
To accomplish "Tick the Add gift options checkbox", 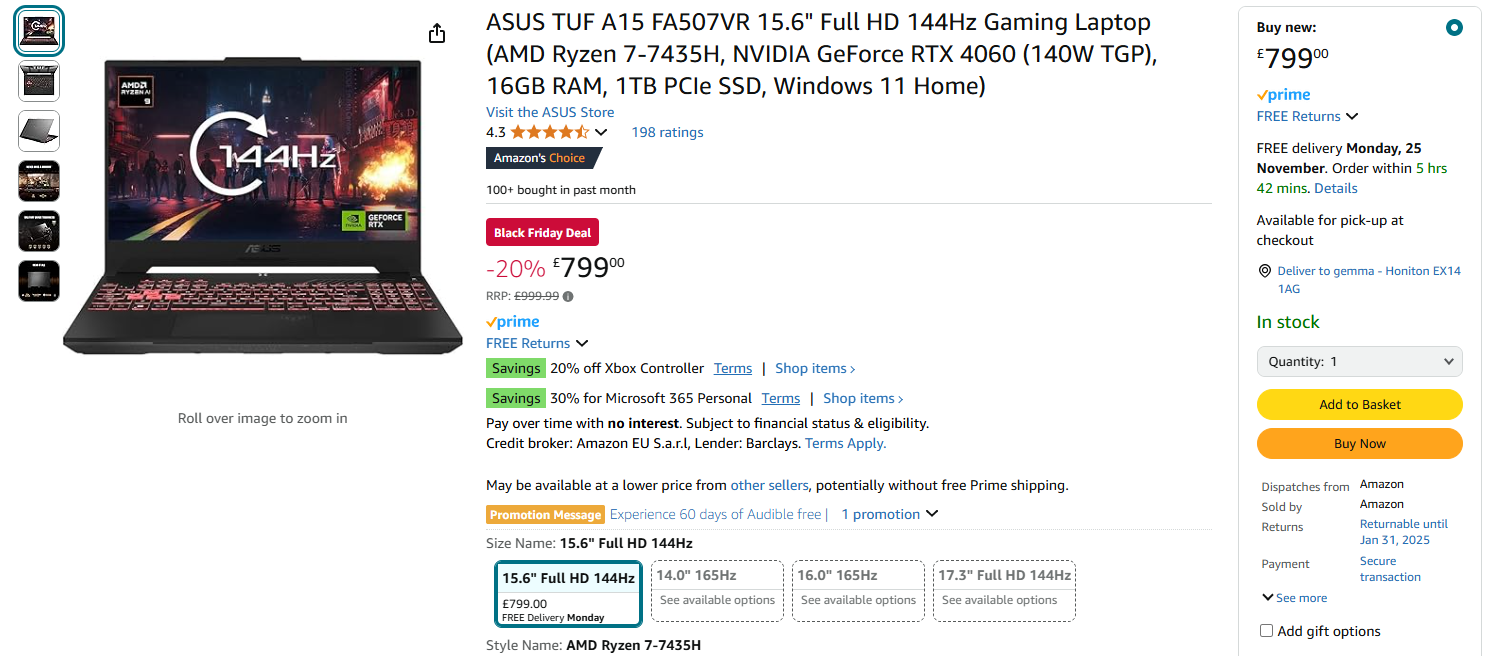I will coord(1267,631).
